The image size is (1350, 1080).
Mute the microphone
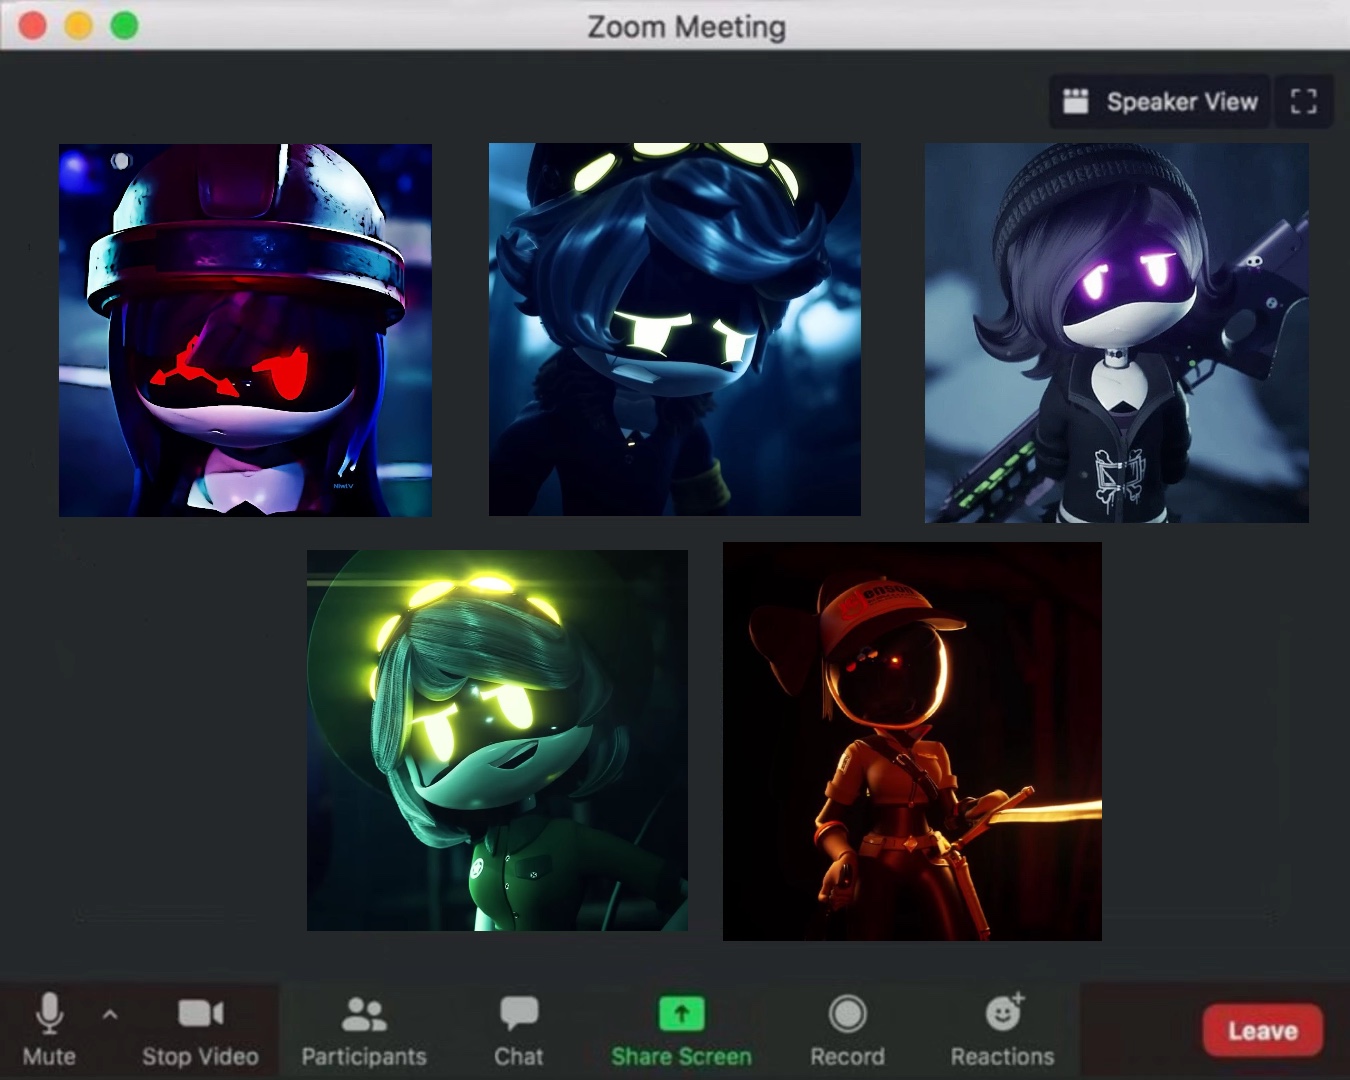tap(48, 1029)
